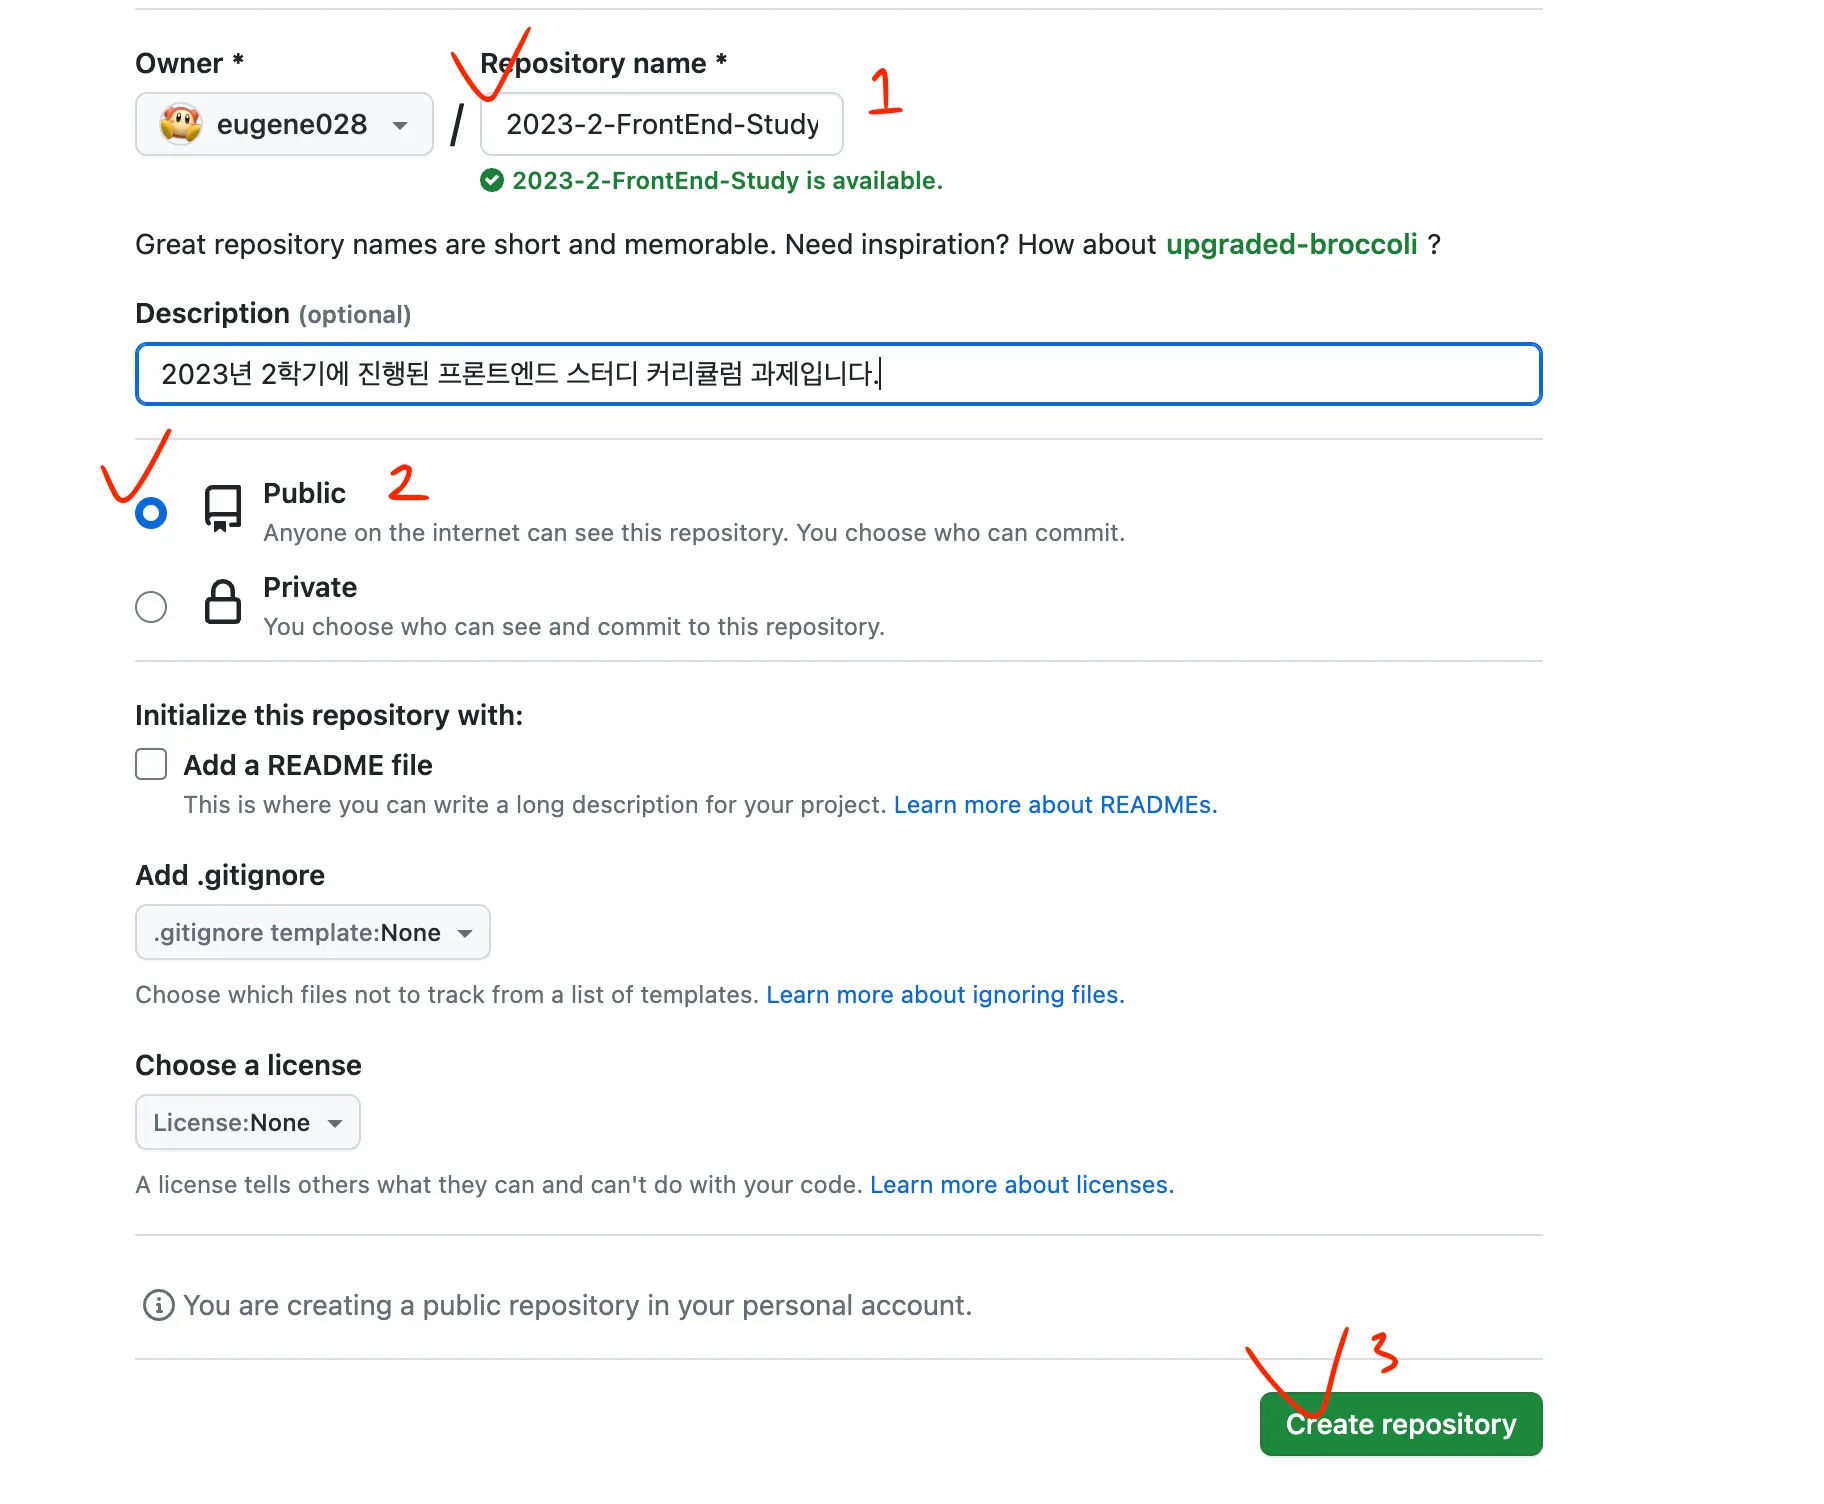Viewport: 1824px width, 1504px height.
Task: Click the eugene028 owner avatar icon
Action: pos(181,124)
